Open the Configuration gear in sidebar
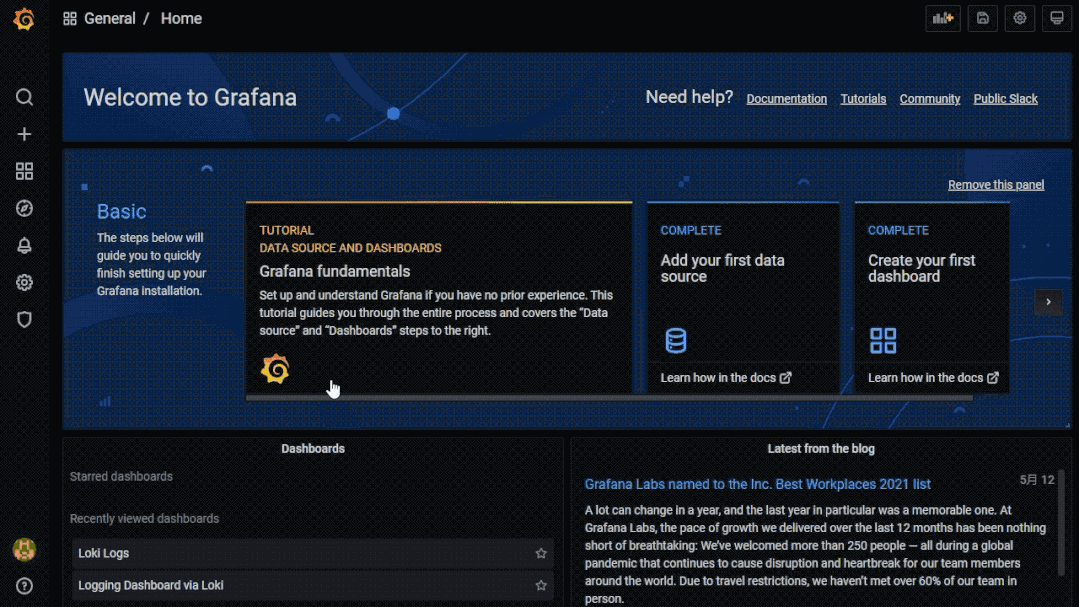The height and width of the screenshot is (607, 1079). [24, 282]
